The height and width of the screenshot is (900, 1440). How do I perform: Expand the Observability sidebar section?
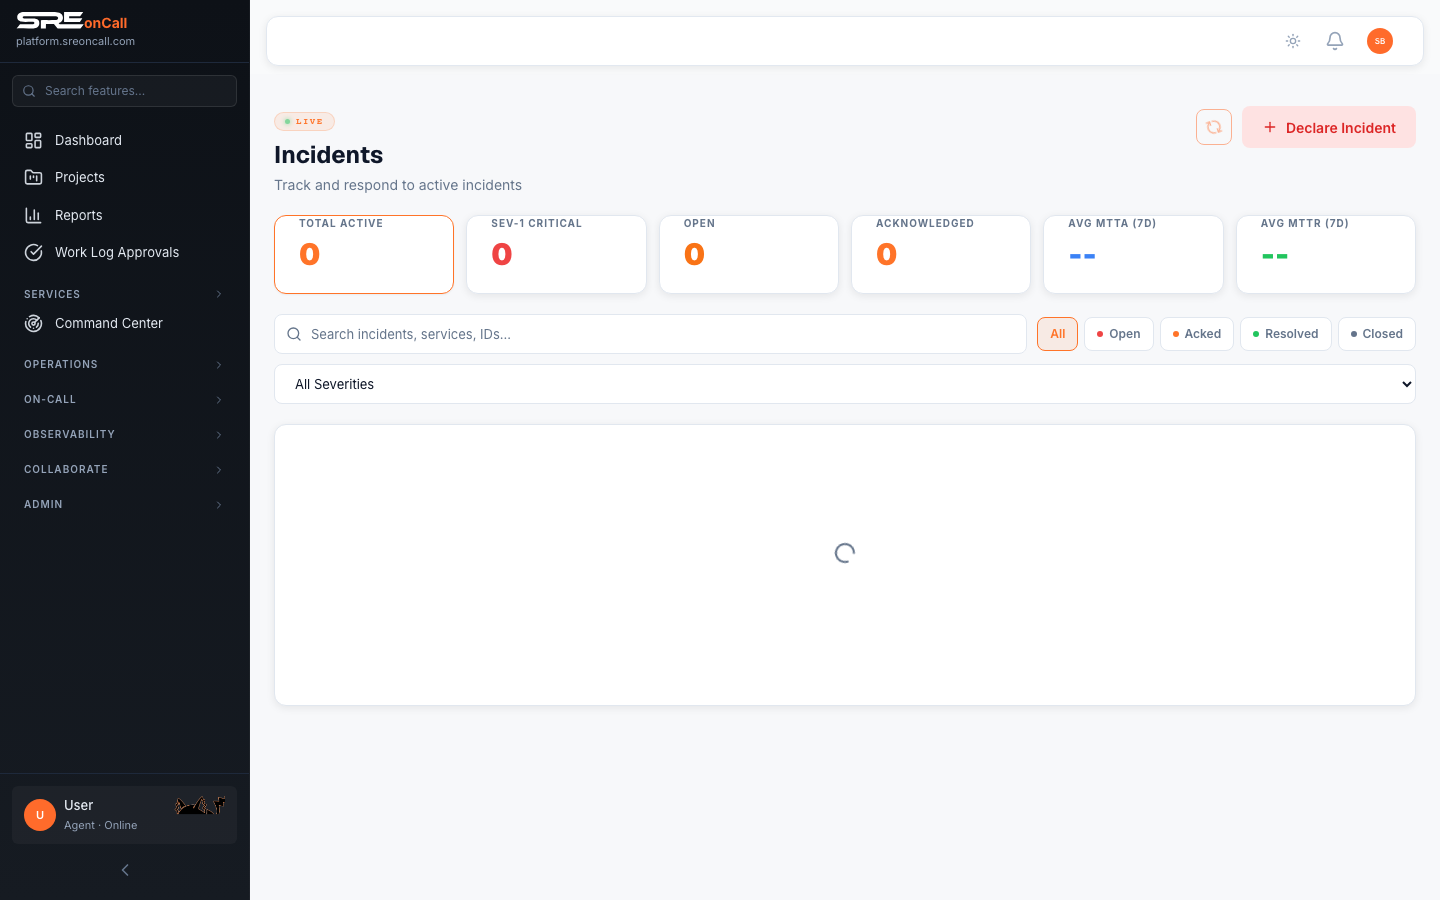click(124, 435)
